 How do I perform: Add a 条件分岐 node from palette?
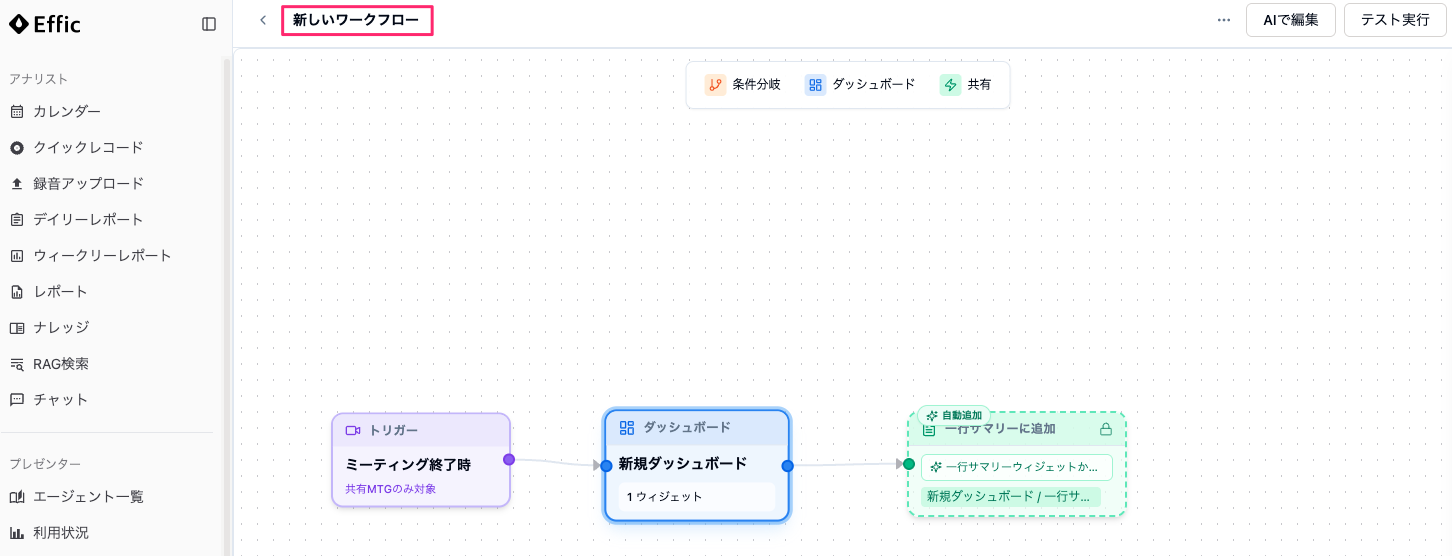point(743,85)
